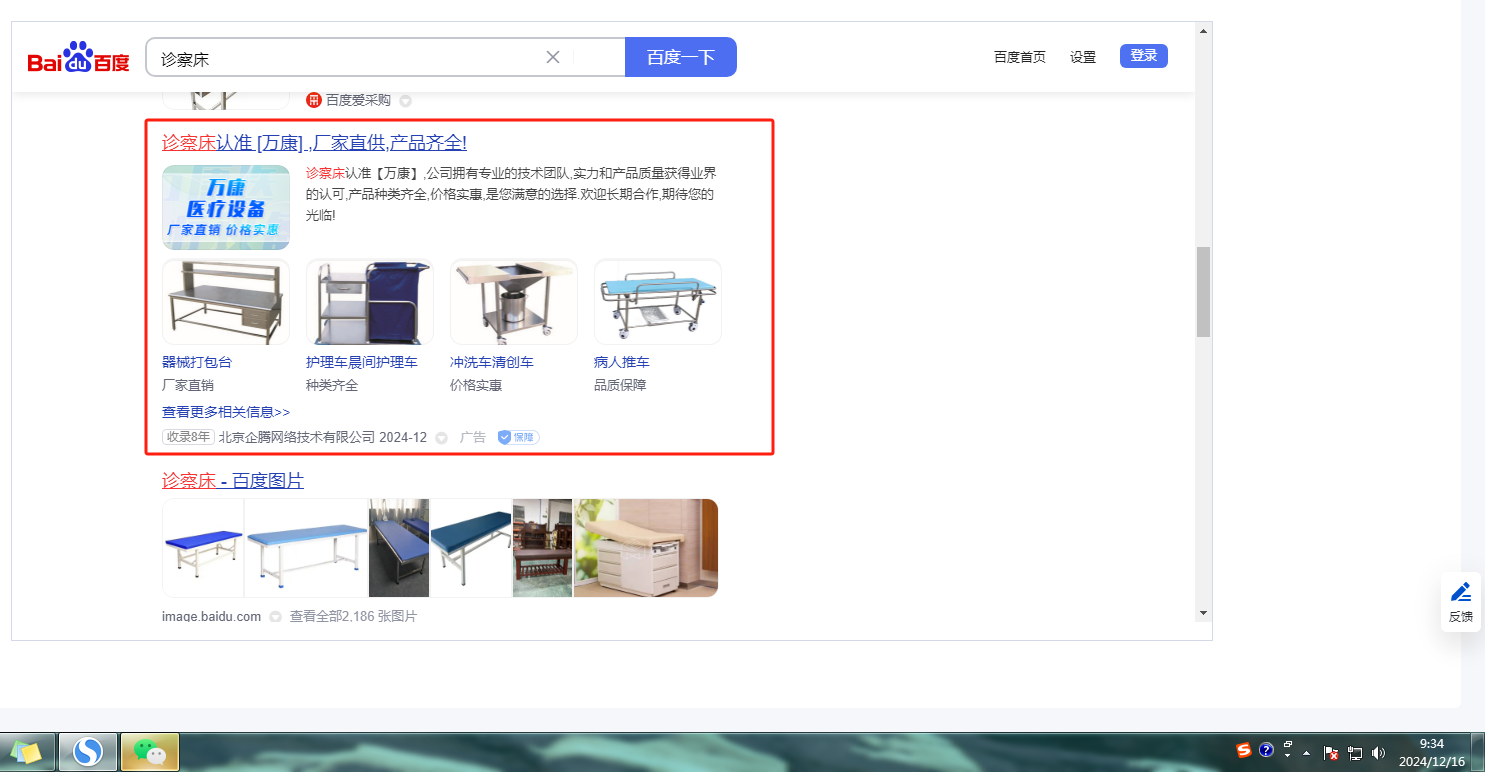Click the 收录8年 badge
Image resolution: width=1485 pixels, height=772 pixels.
[x=189, y=437]
